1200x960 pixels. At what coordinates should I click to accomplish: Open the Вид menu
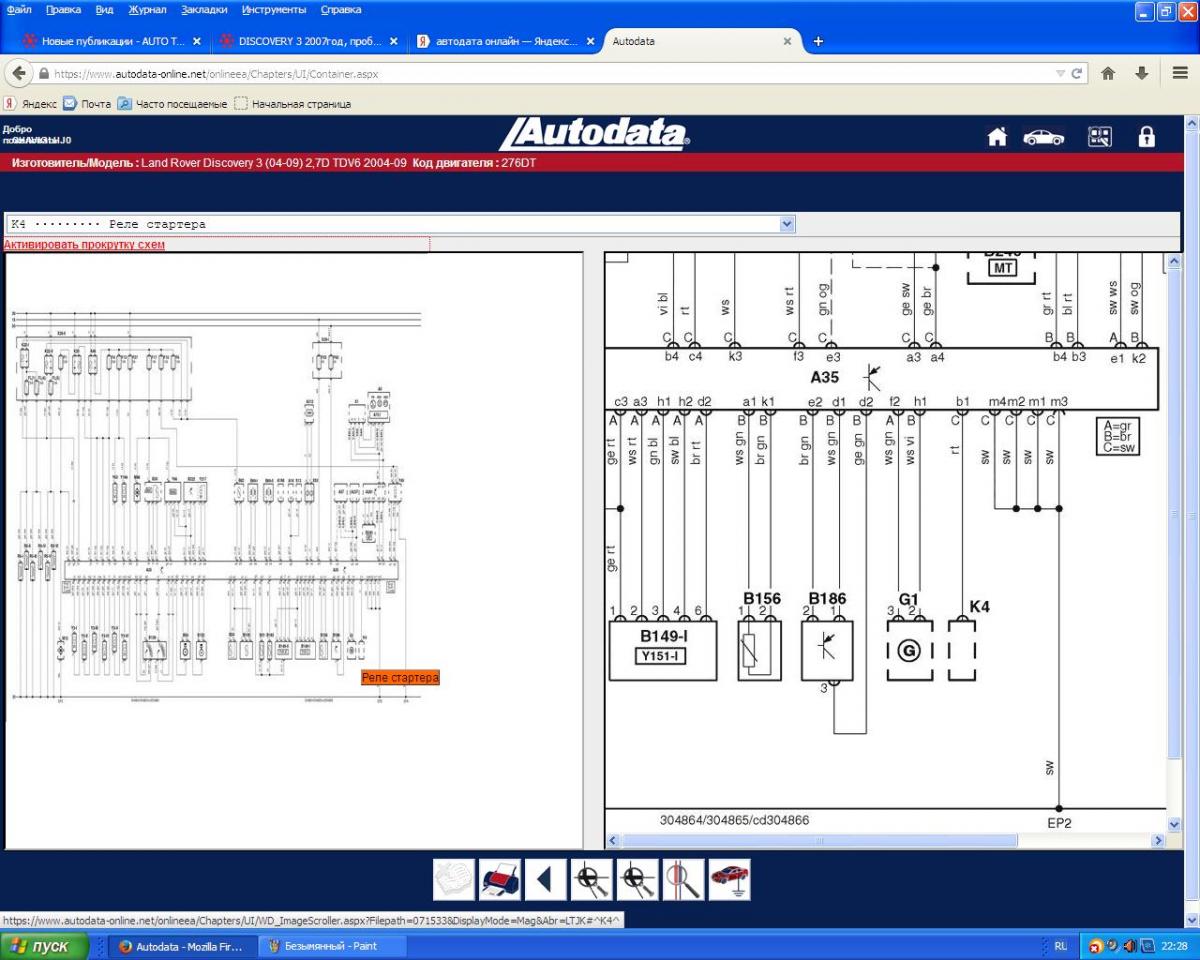point(104,10)
